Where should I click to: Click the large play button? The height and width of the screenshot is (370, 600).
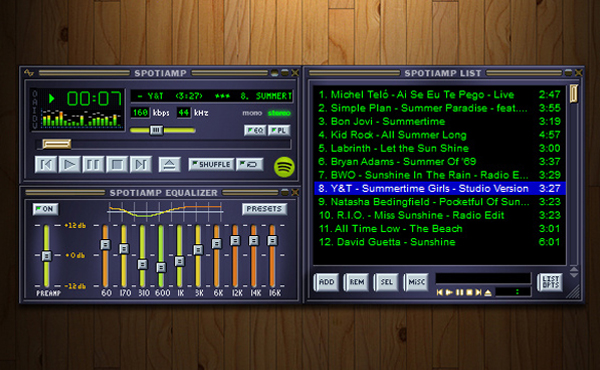coord(69,165)
